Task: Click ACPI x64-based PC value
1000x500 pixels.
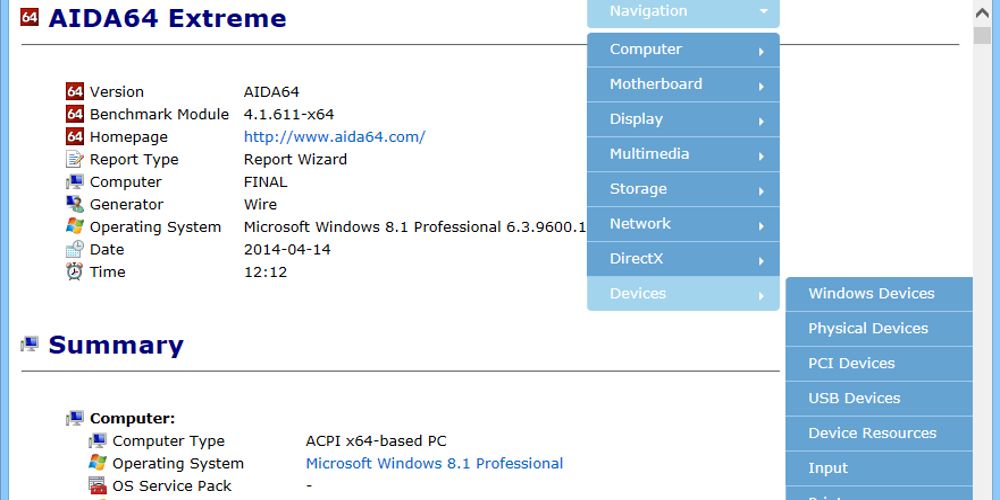Action: click(x=376, y=441)
